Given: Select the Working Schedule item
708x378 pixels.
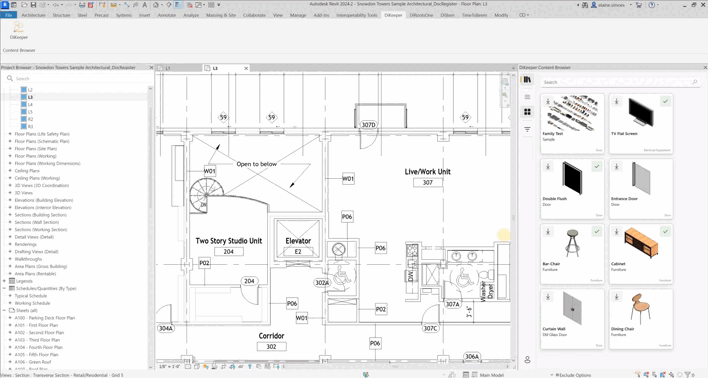Looking at the screenshot, I should click(x=33, y=303).
